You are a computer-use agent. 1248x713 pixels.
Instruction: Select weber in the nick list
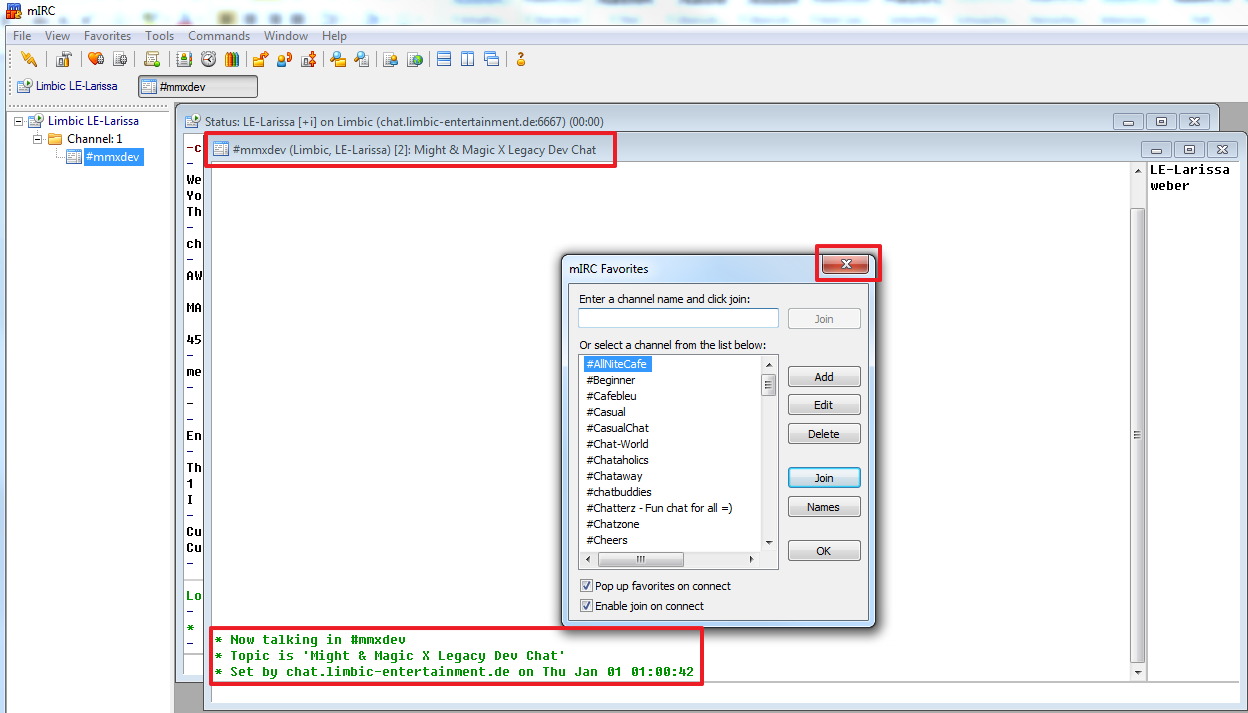point(1170,186)
